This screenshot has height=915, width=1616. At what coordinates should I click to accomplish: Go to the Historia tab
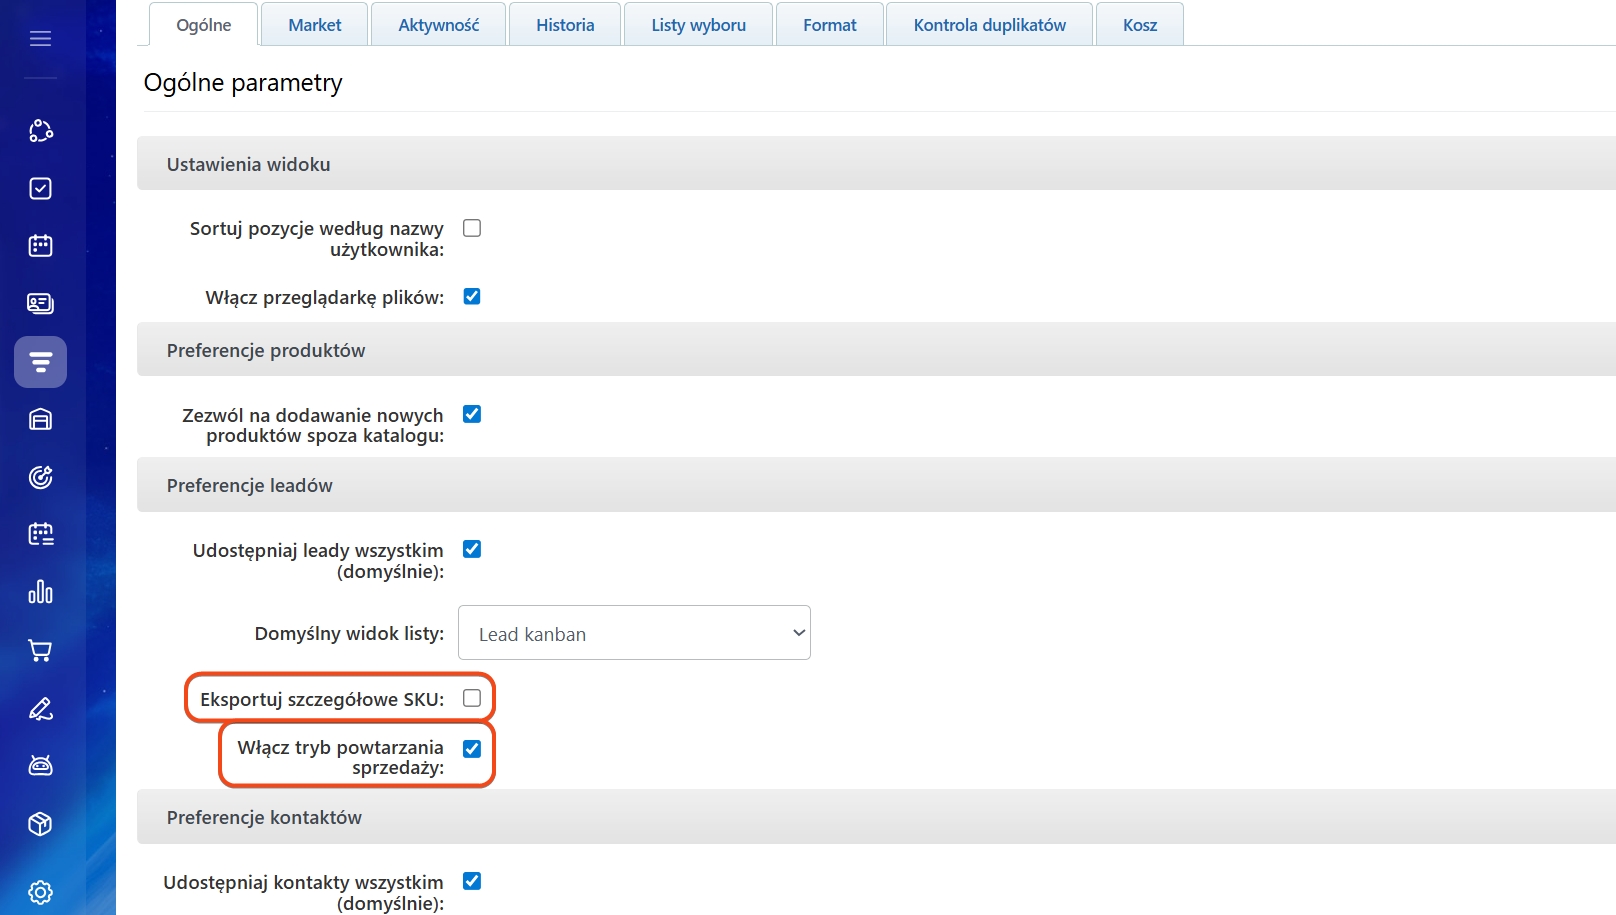click(x=565, y=25)
